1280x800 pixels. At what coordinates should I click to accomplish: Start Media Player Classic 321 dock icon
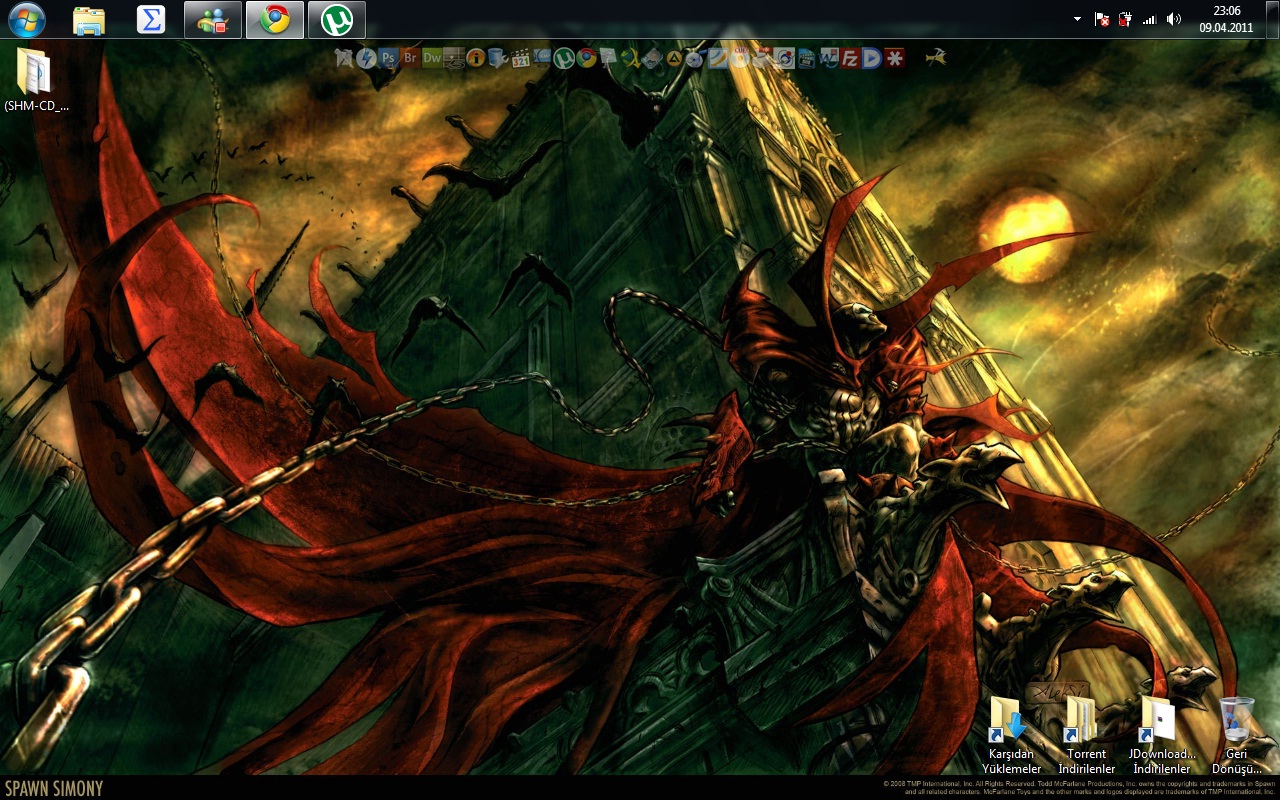coord(520,58)
